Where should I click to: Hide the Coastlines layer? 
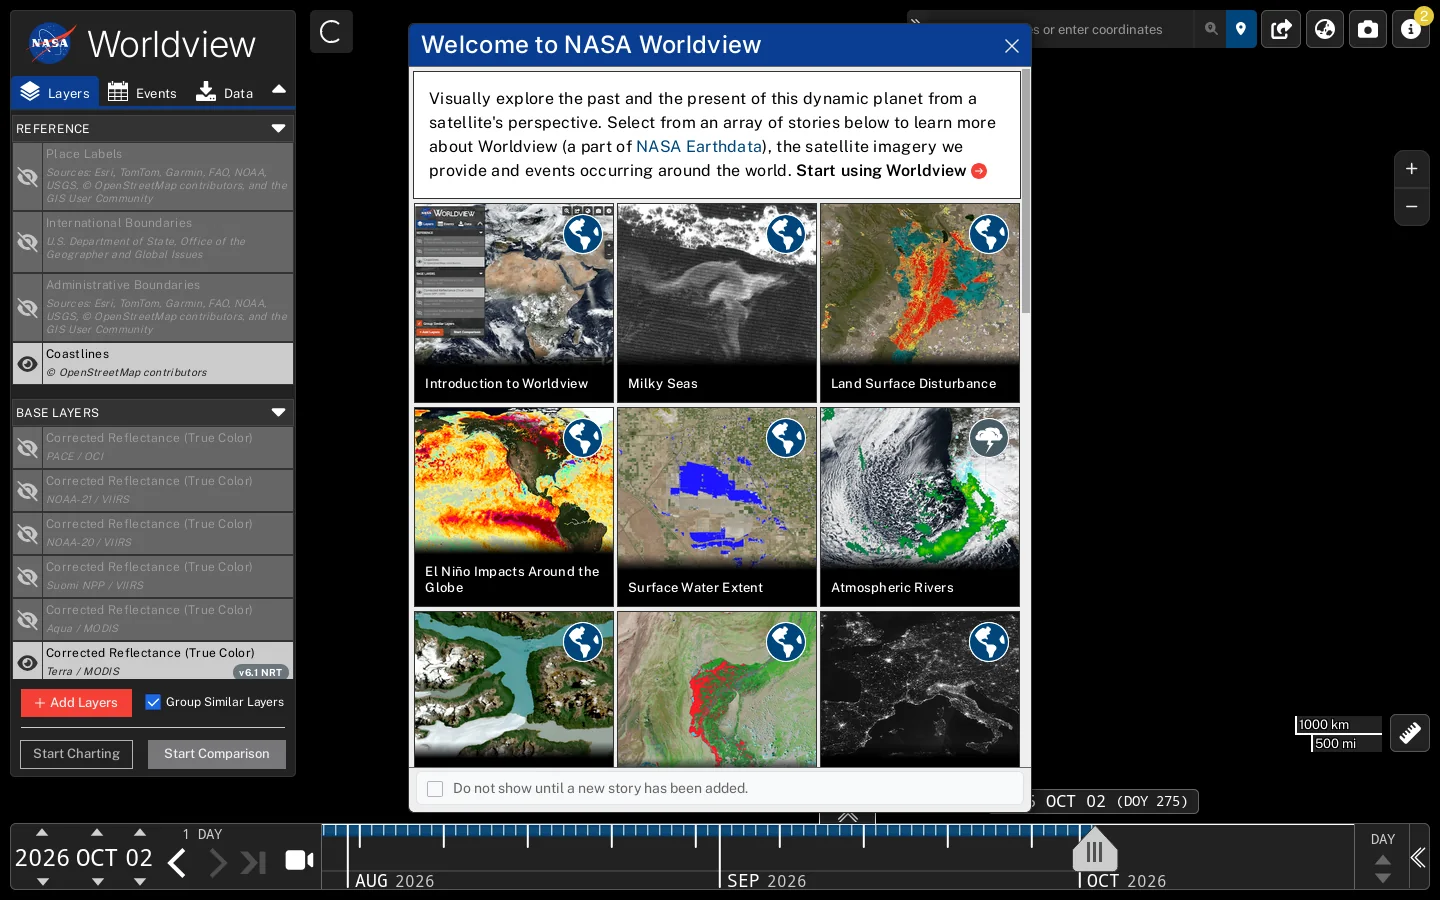pyautogui.click(x=28, y=364)
